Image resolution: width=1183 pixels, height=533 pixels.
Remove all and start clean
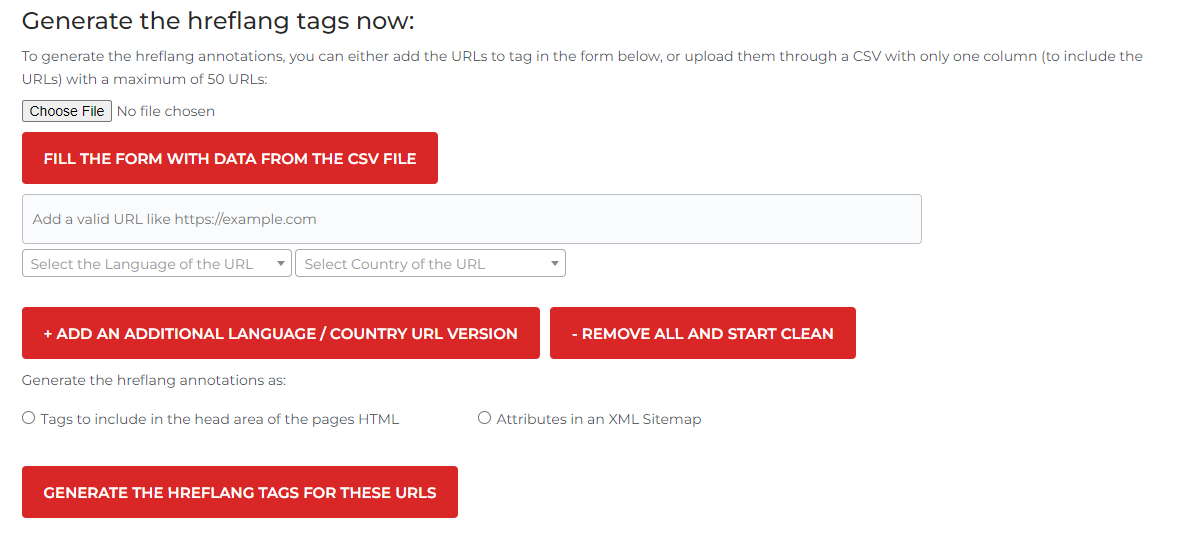[x=702, y=333]
